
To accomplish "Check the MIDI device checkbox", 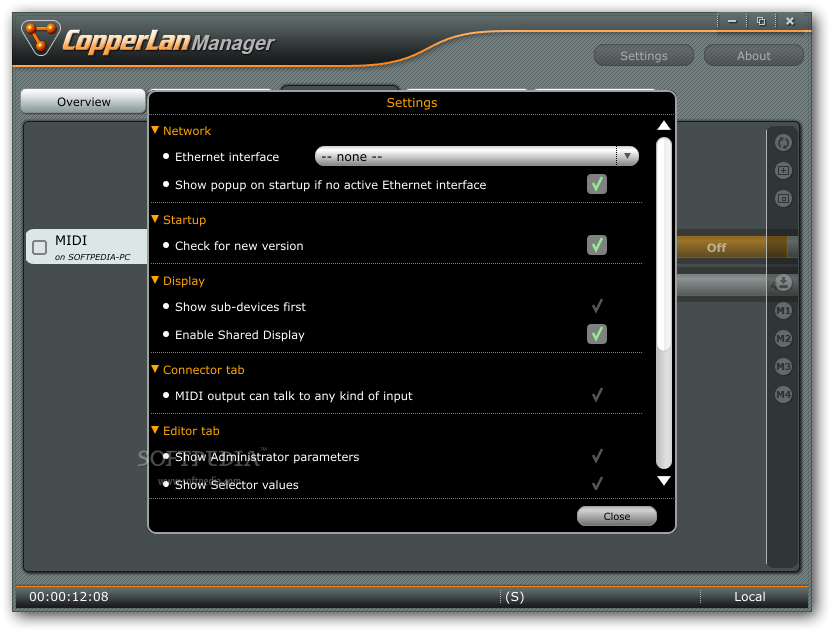I will 40,247.
